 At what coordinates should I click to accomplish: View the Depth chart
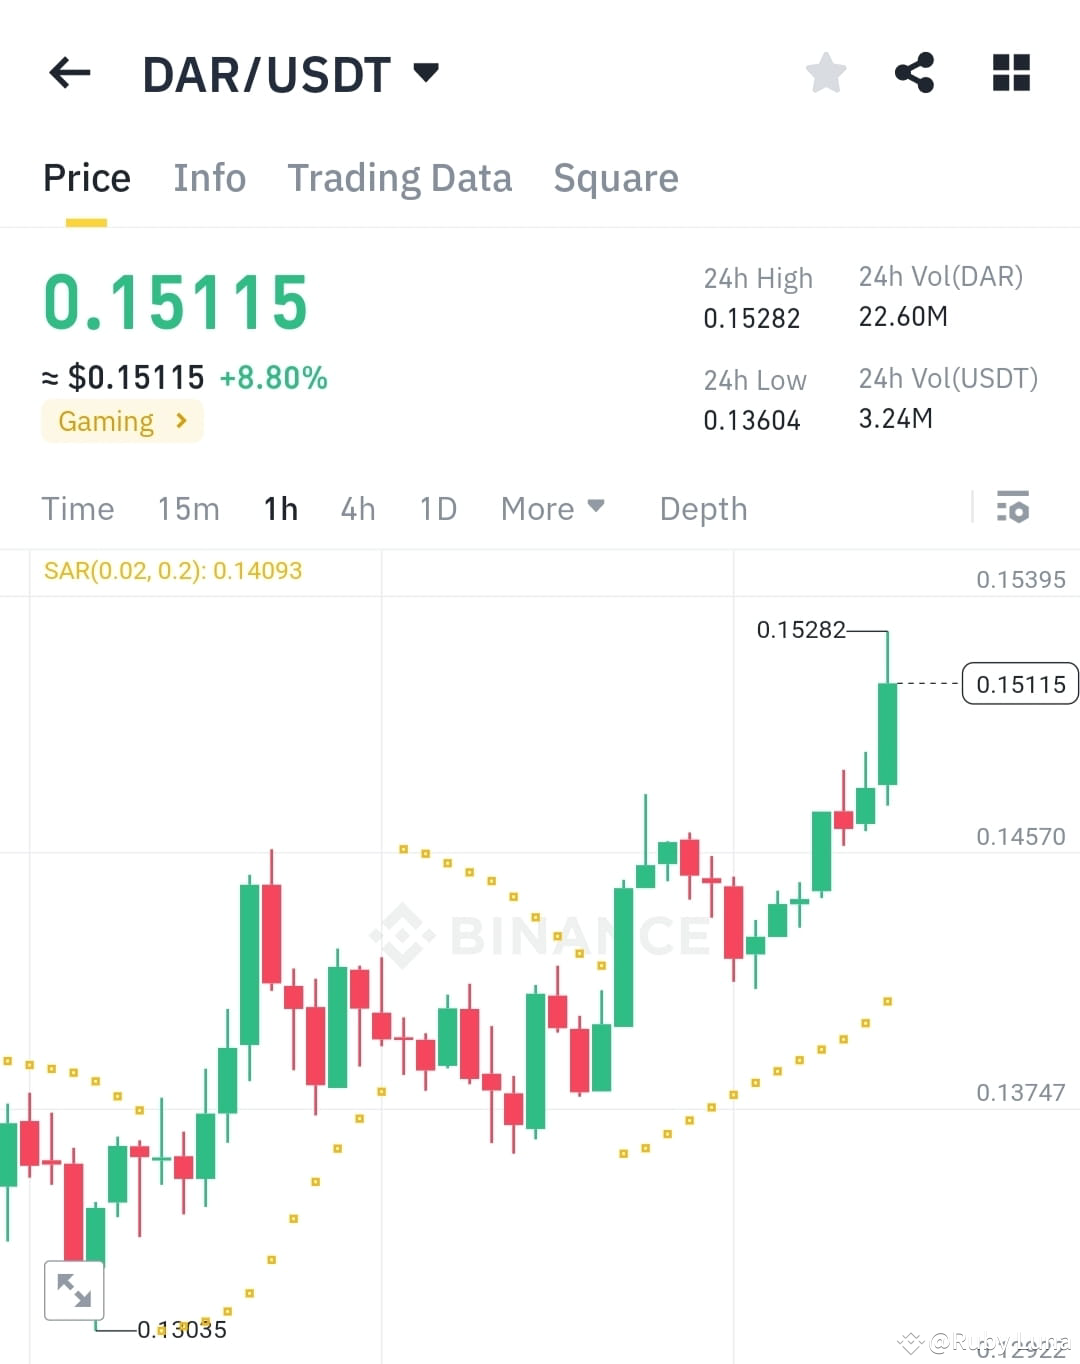point(703,509)
